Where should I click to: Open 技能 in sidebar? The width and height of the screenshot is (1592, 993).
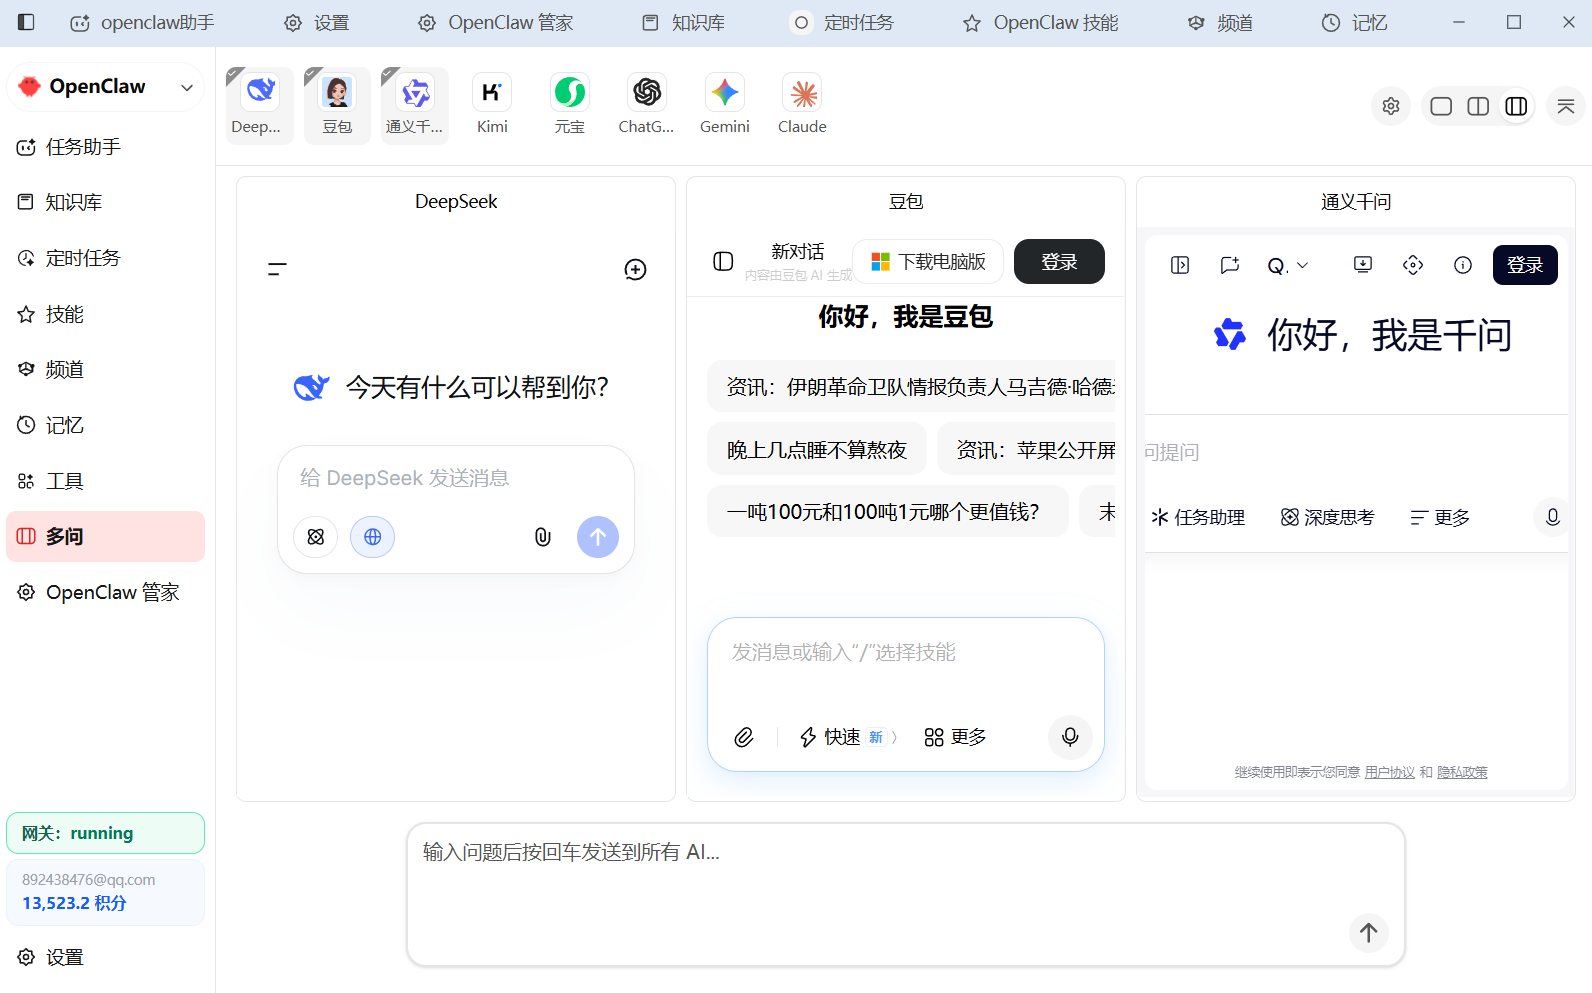tap(105, 314)
